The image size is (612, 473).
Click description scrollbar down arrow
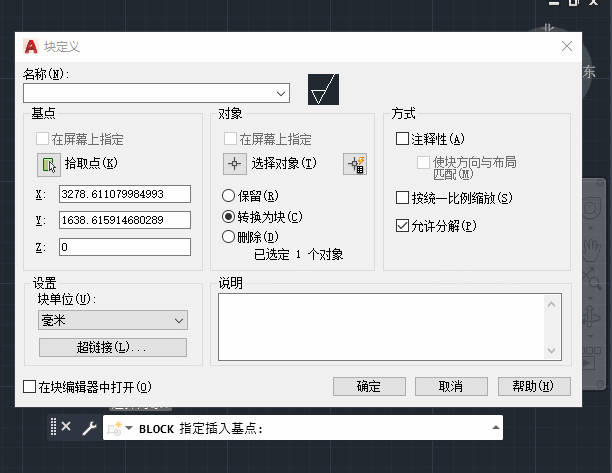click(552, 350)
